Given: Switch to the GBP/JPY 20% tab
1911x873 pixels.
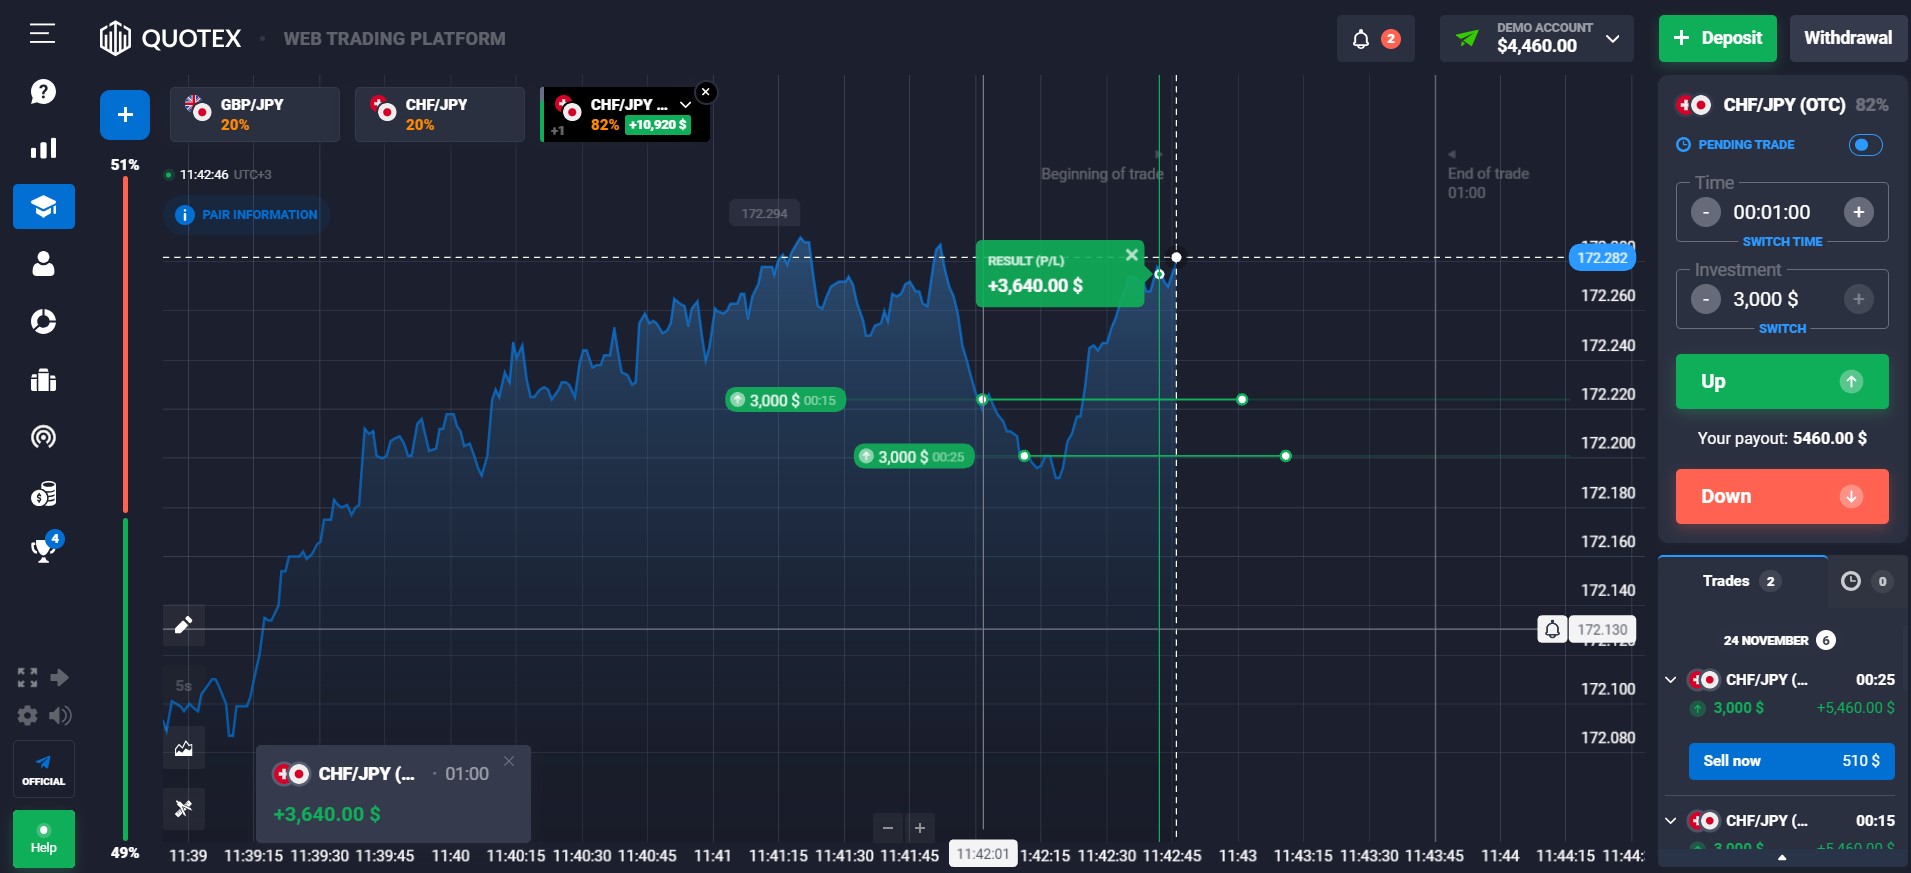Looking at the screenshot, I should click(255, 114).
